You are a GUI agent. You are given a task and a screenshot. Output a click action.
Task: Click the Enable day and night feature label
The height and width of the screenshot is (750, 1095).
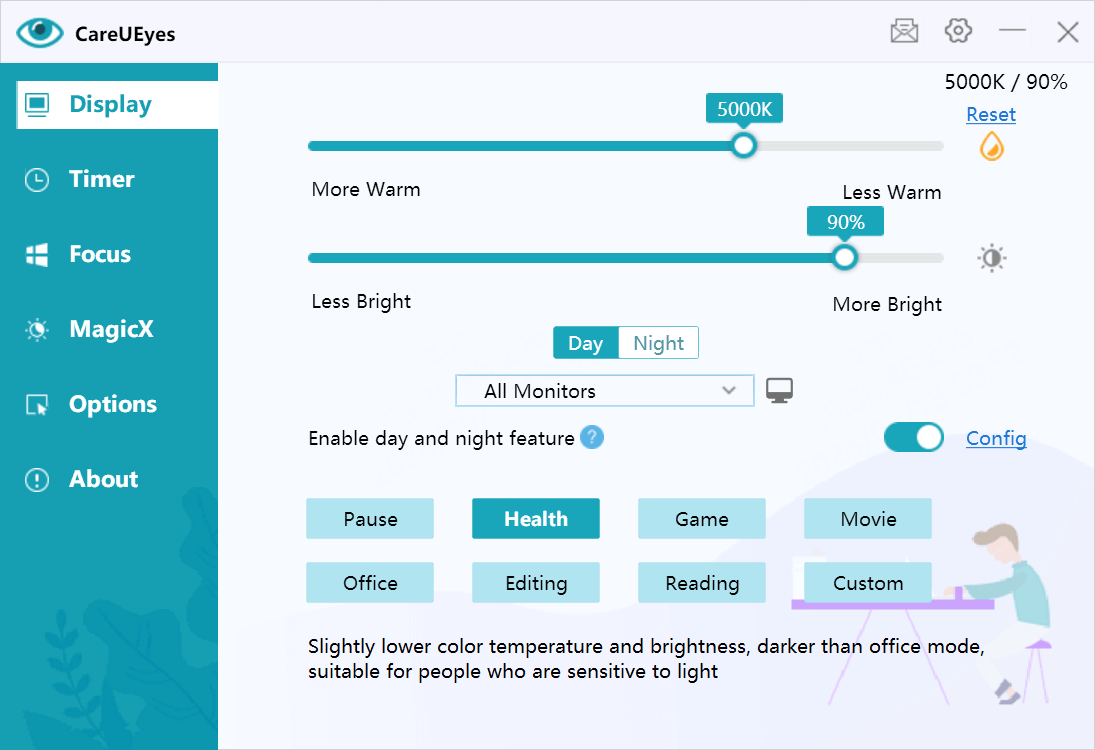click(x=441, y=439)
